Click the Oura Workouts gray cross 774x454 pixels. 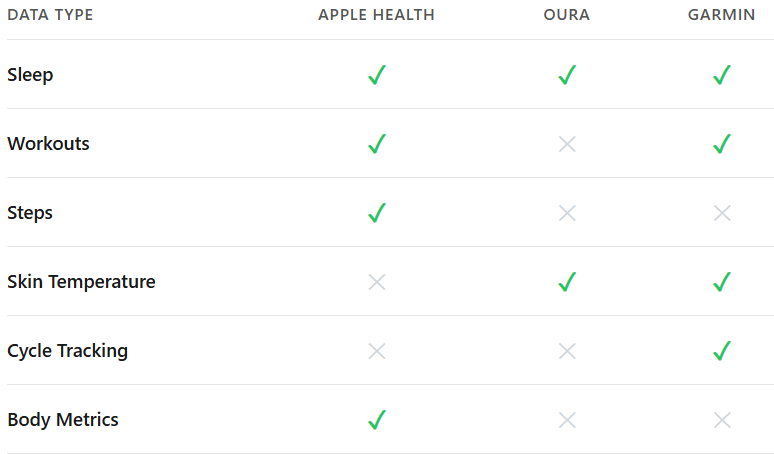coord(567,144)
